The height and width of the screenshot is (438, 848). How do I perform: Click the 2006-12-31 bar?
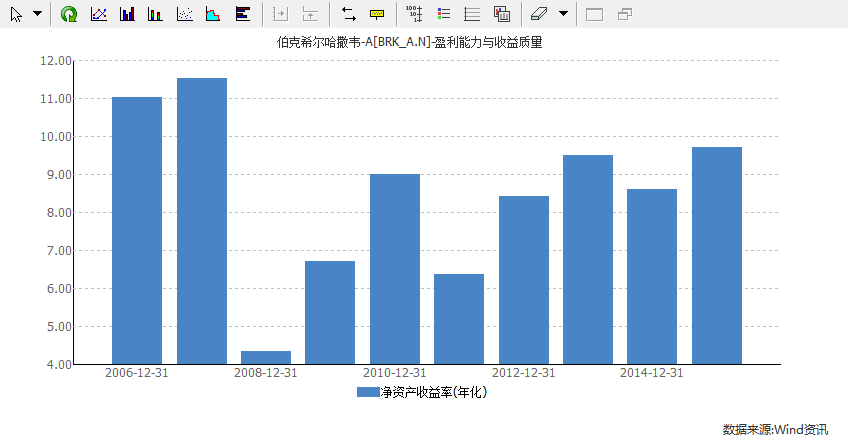(137, 230)
